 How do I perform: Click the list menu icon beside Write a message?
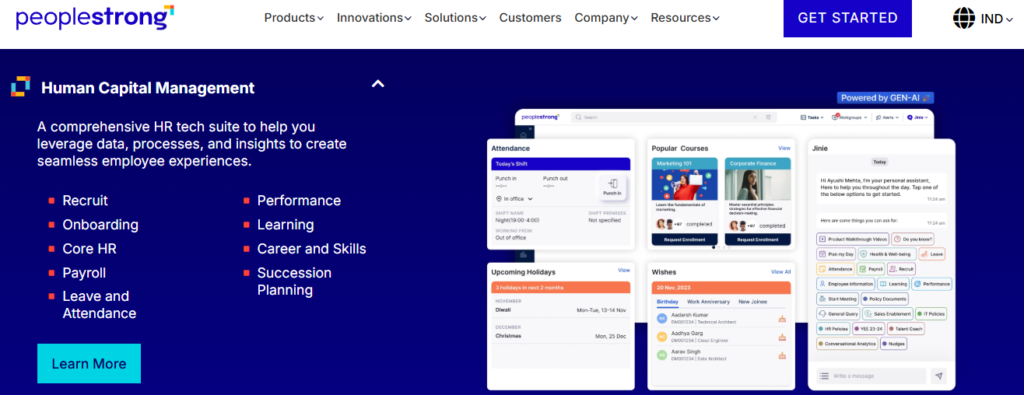(x=824, y=376)
